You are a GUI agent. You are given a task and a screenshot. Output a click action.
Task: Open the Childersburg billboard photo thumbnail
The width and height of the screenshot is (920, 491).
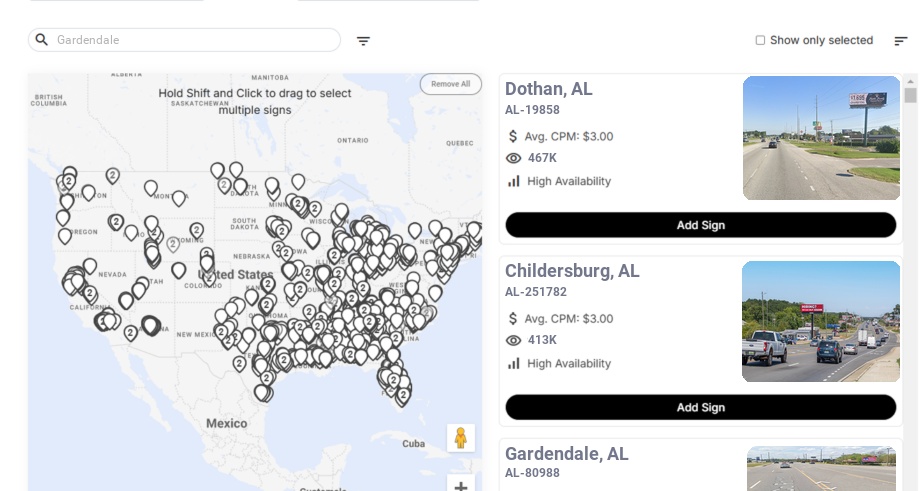pos(821,321)
